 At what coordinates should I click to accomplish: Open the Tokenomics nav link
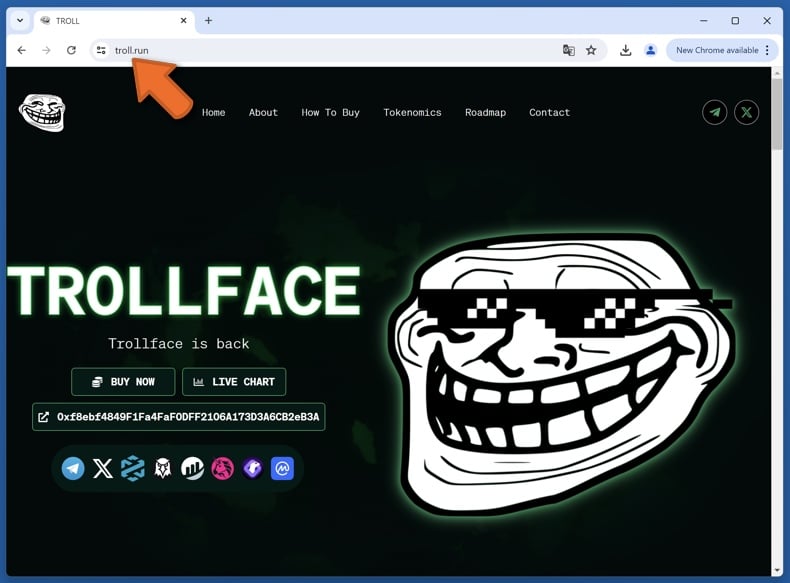[412, 112]
